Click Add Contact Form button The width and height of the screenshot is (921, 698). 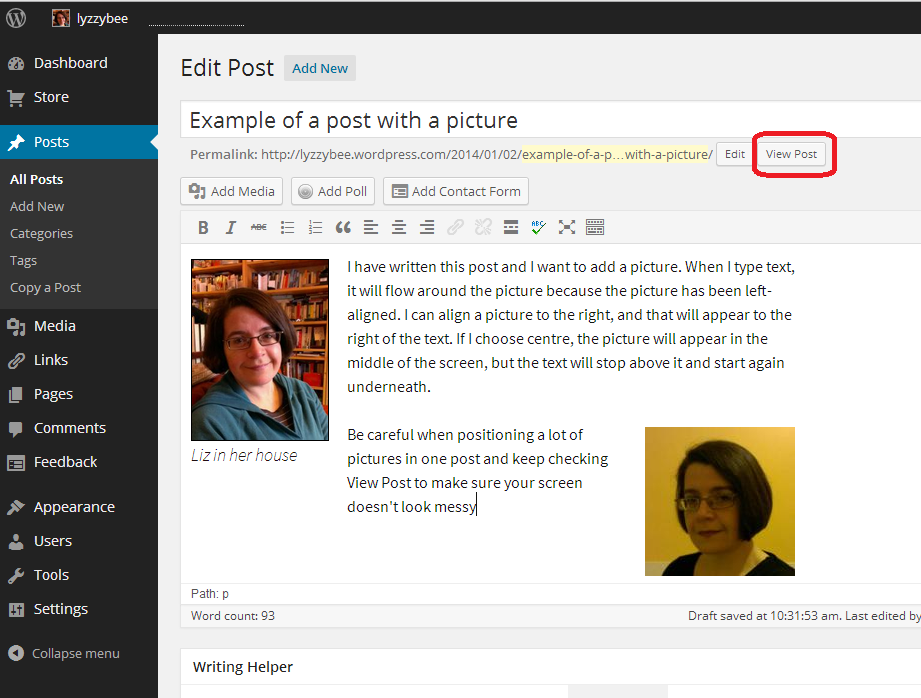(456, 191)
